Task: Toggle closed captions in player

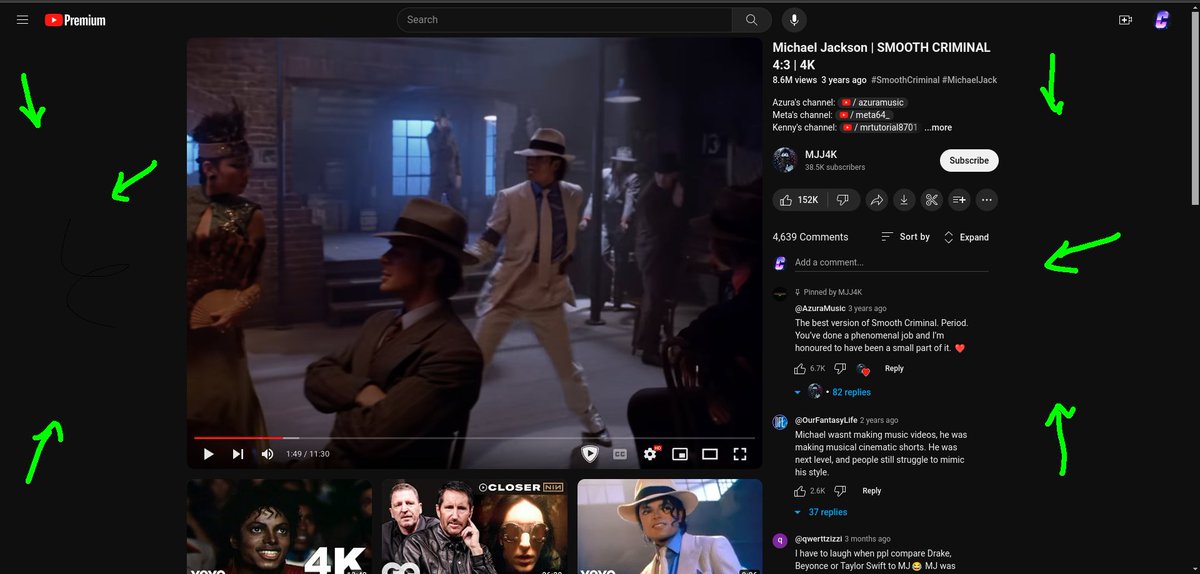Action: (x=620, y=454)
